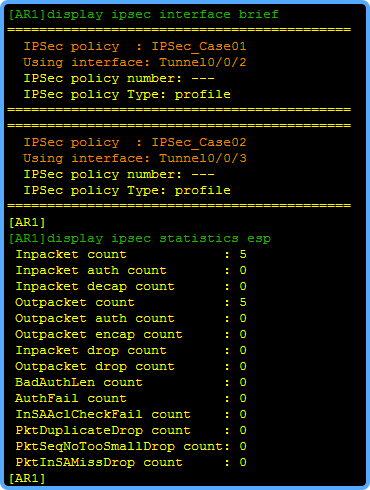Click the 'Inpacket decap count' row
This screenshot has width=370, height=490.
click(131, 287)
